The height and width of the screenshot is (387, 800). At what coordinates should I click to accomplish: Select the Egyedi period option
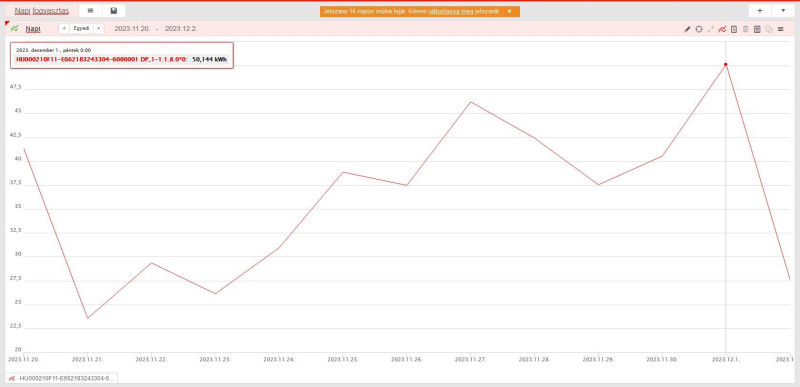(81, 29)
